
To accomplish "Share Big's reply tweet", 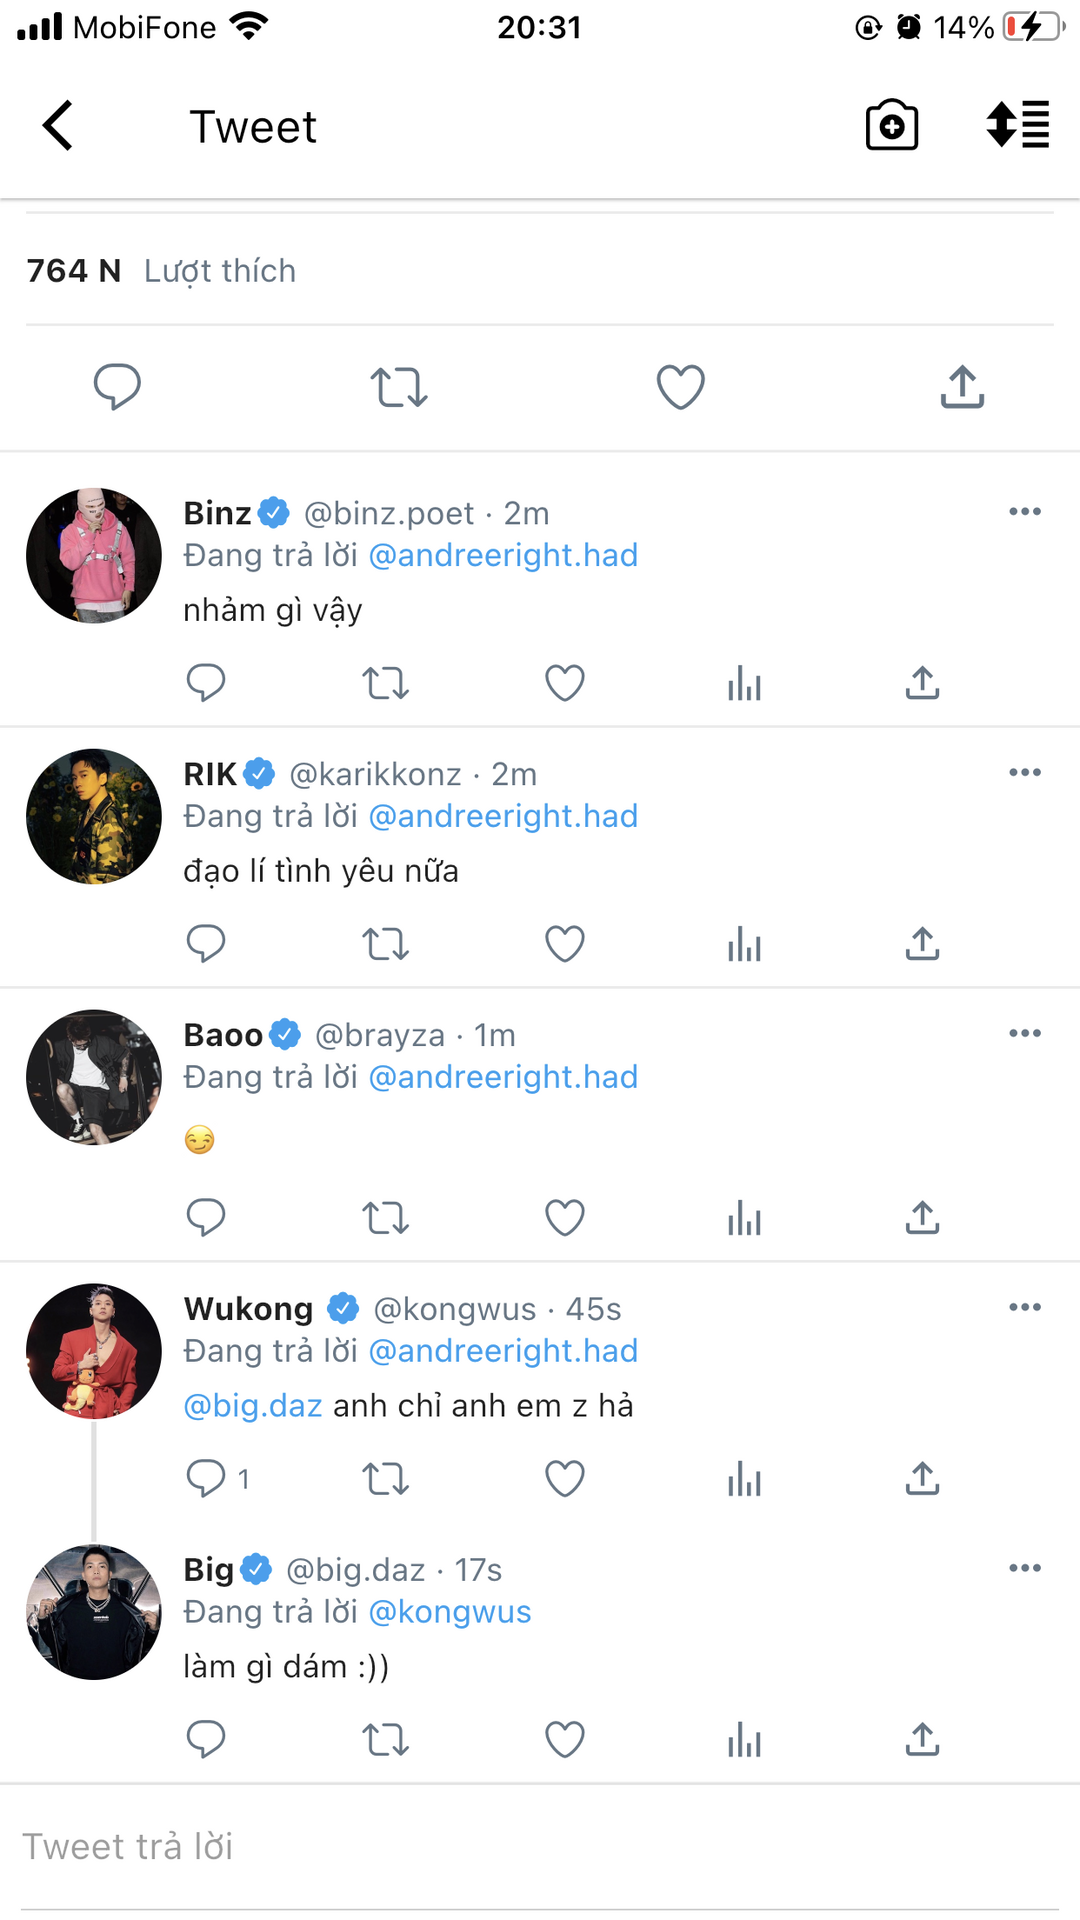I will tap(922, 1740).
